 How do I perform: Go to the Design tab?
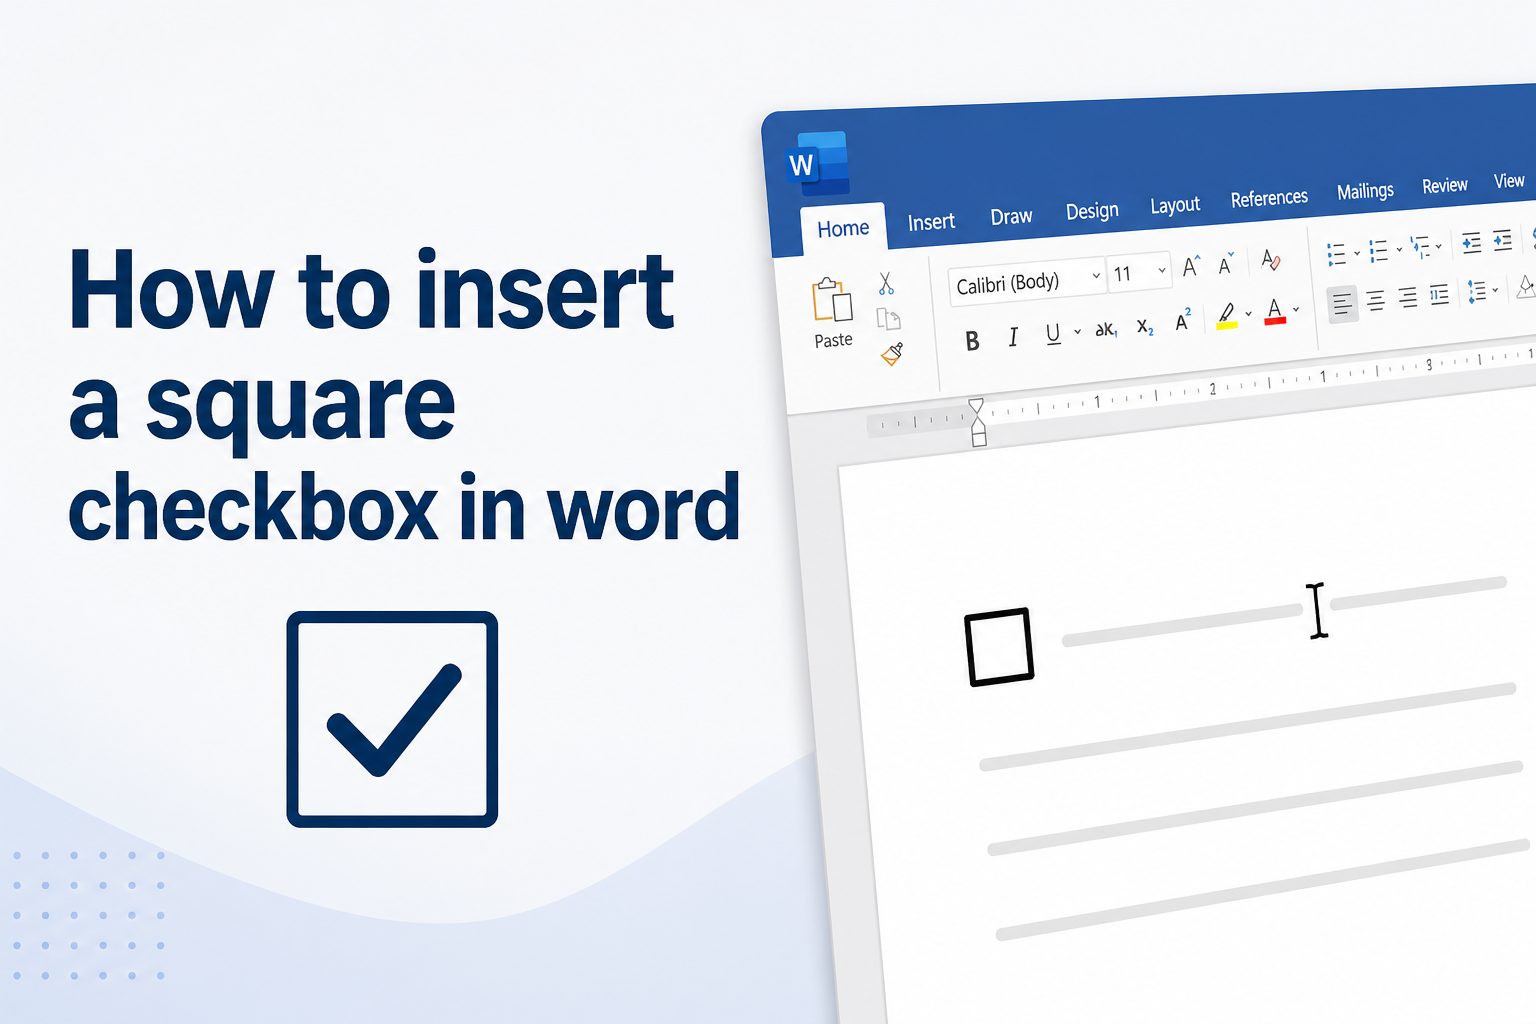(1092, 211)
